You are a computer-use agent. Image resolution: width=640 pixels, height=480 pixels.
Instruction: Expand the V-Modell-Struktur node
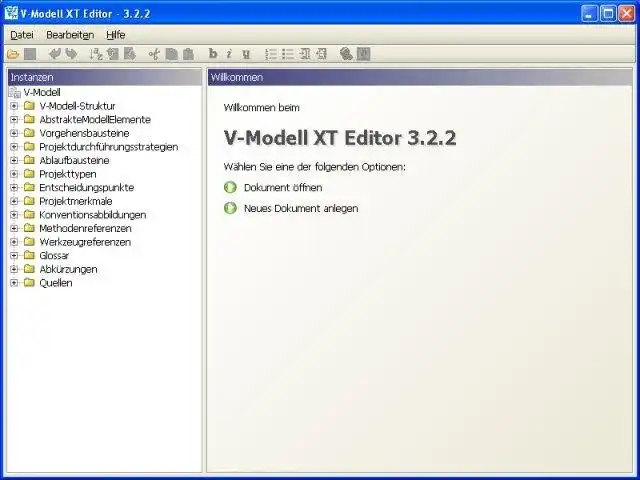(x=14, y=106)
